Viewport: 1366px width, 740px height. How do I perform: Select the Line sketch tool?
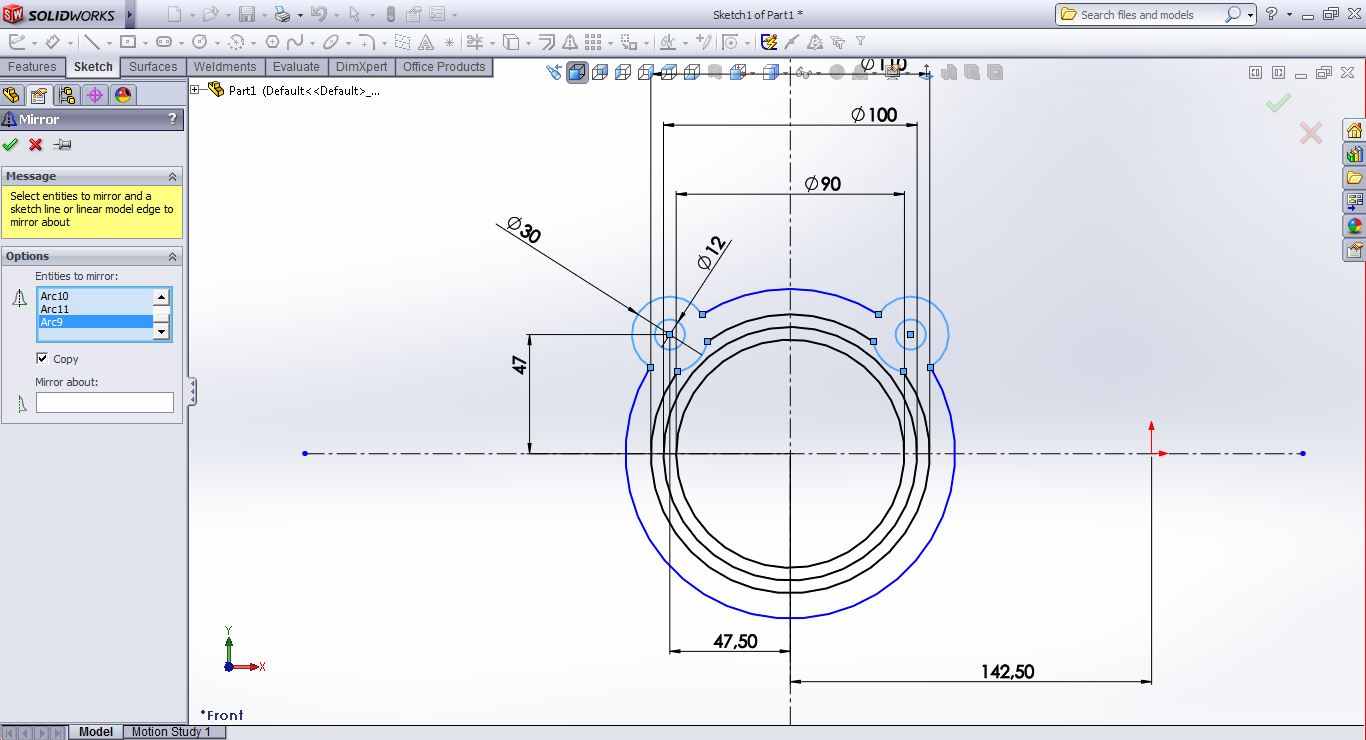(x=91, y=42)
